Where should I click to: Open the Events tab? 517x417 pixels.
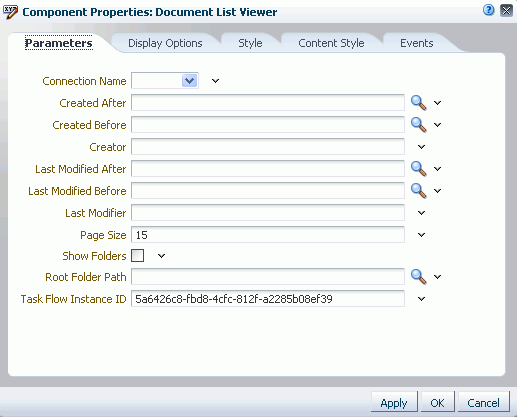click(x=417, y=43)
